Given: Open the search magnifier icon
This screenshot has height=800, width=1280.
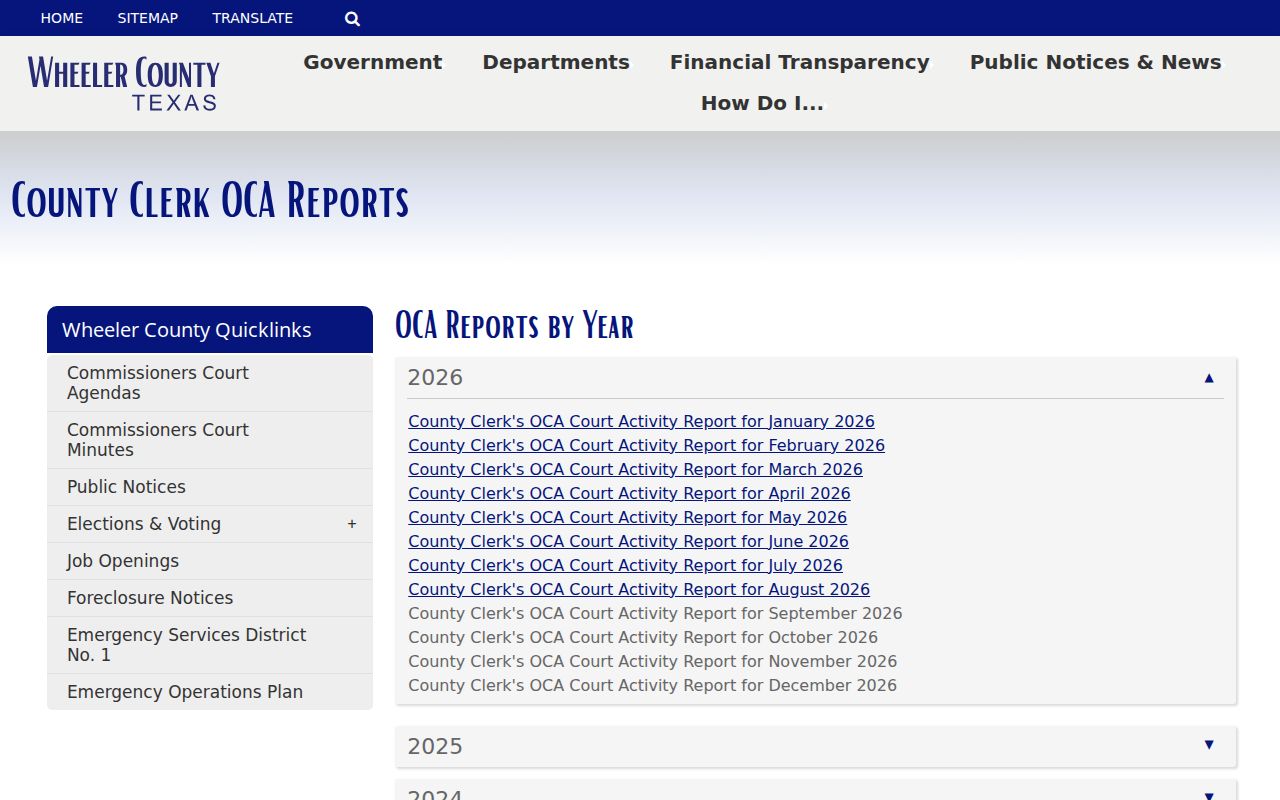Looking at the screenshot, I should pos(352,18).
